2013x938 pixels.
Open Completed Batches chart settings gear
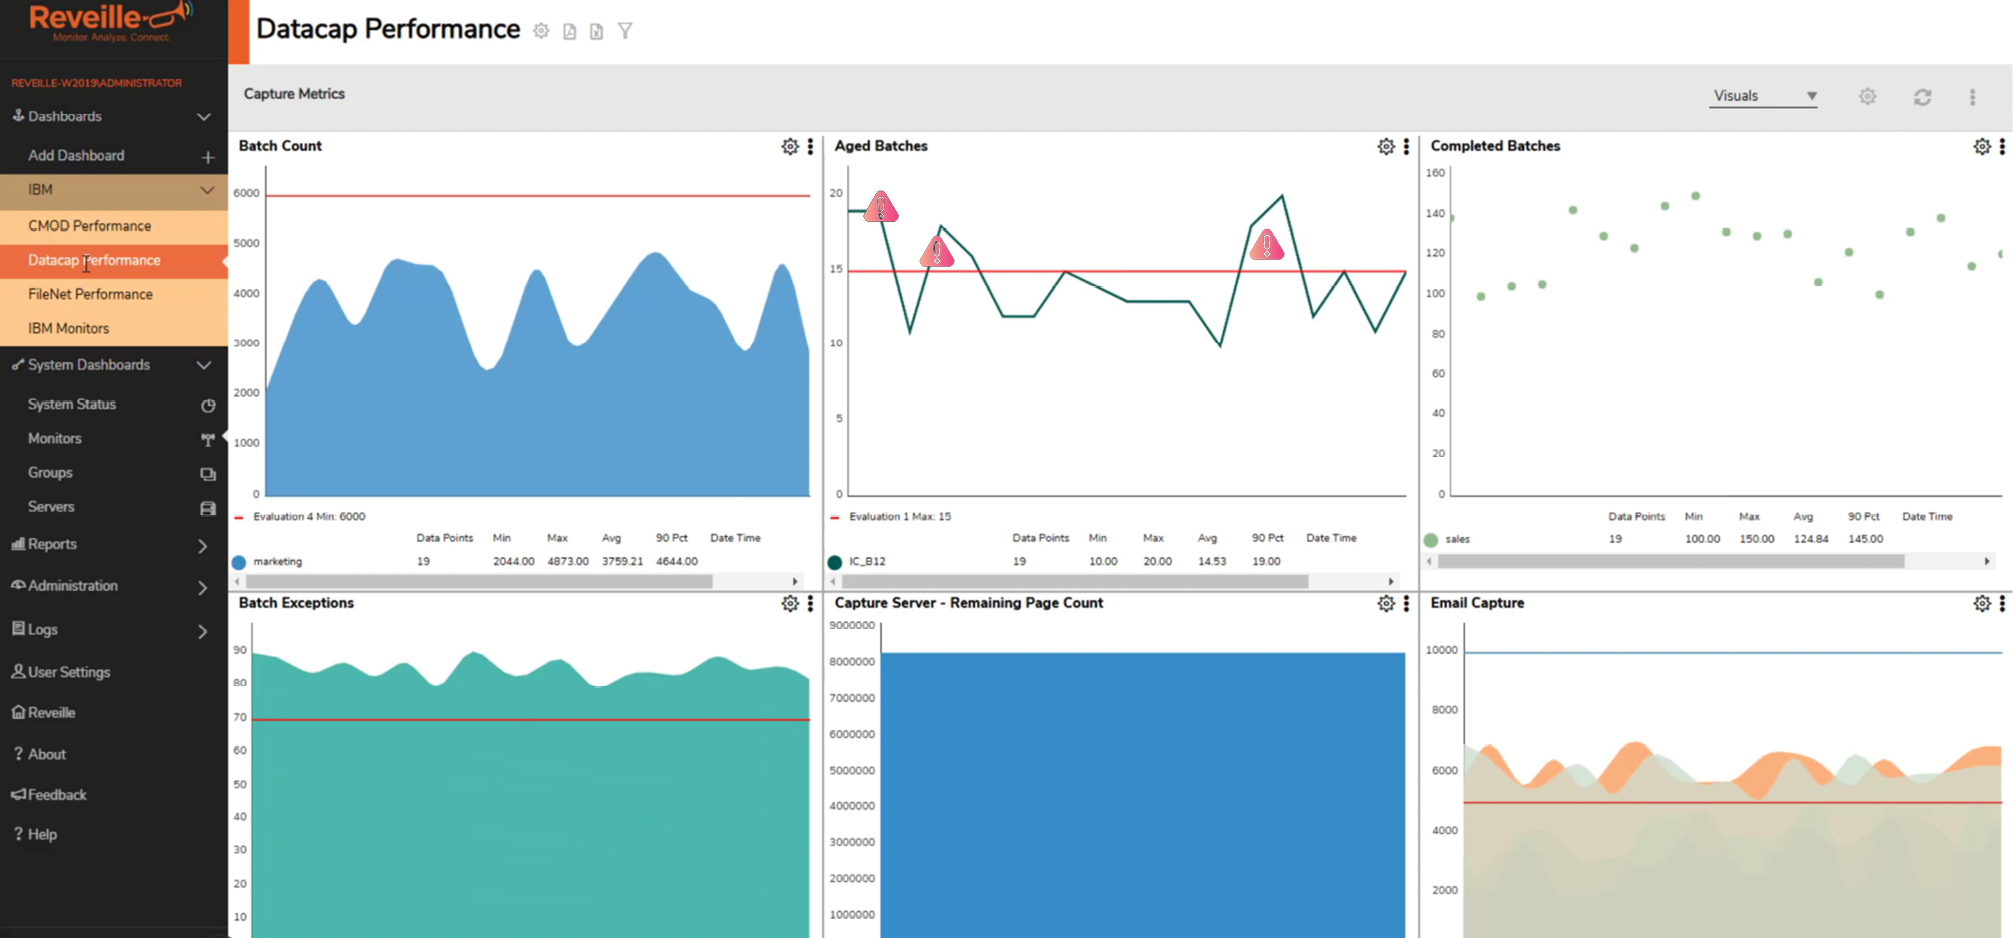pyautogui.click(x=1982, y=147)
